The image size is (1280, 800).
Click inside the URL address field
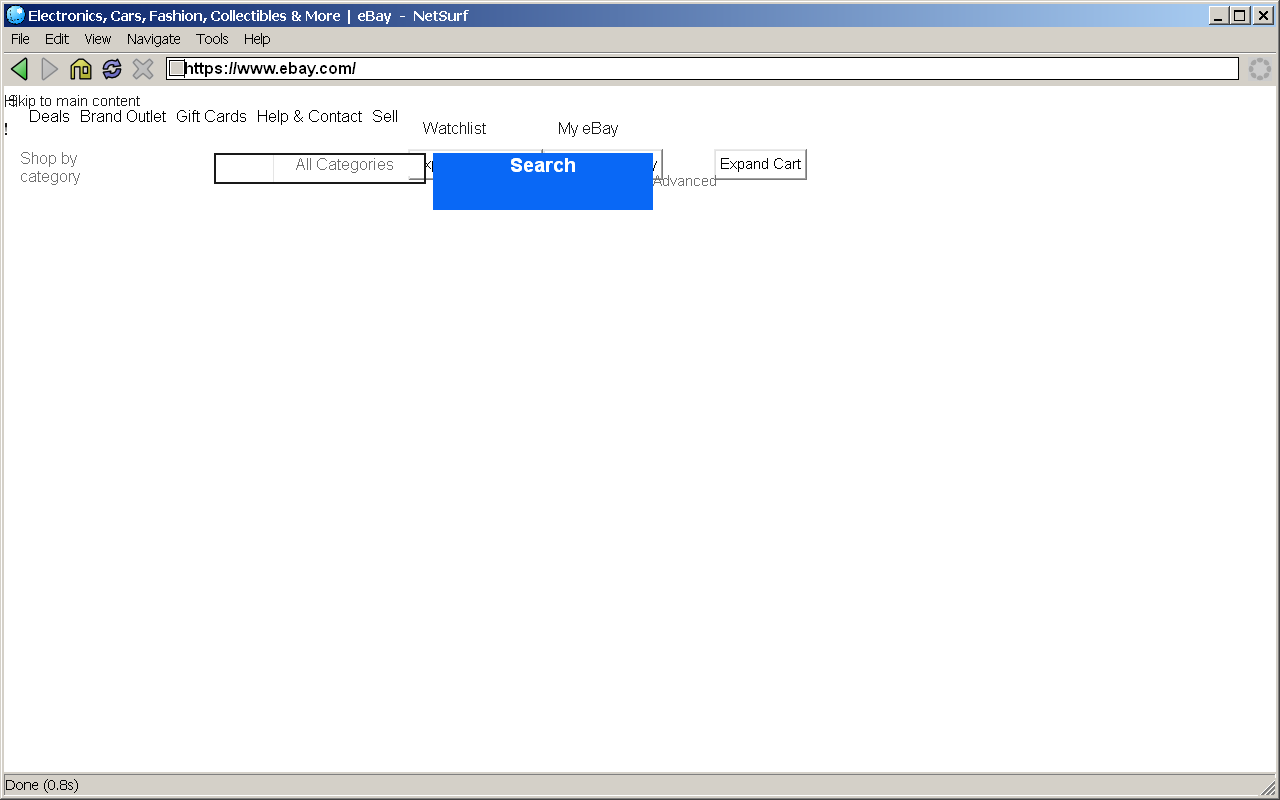click(700, 69)
